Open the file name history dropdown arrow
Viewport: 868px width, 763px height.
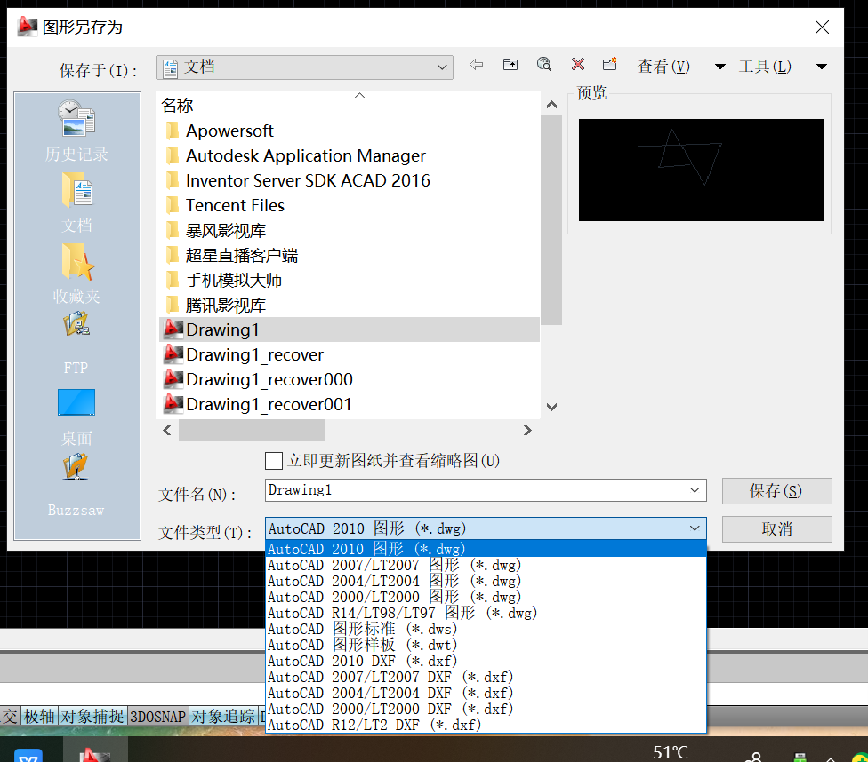[x=695, y=490]
